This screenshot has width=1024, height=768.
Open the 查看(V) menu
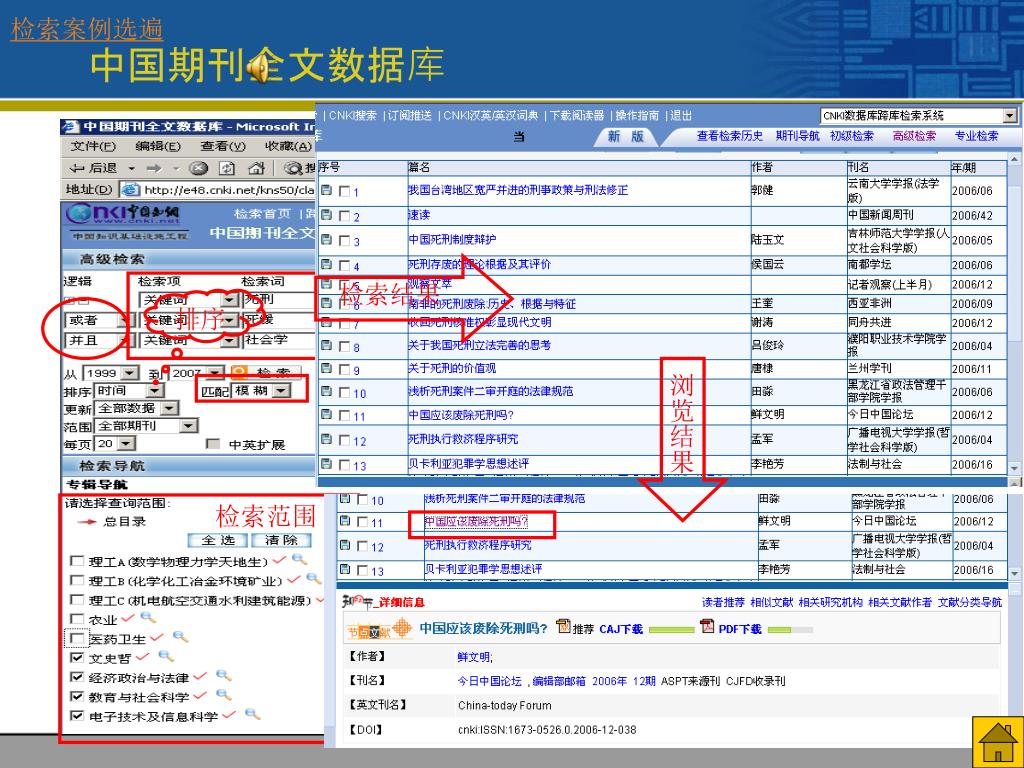pos(223,146)
